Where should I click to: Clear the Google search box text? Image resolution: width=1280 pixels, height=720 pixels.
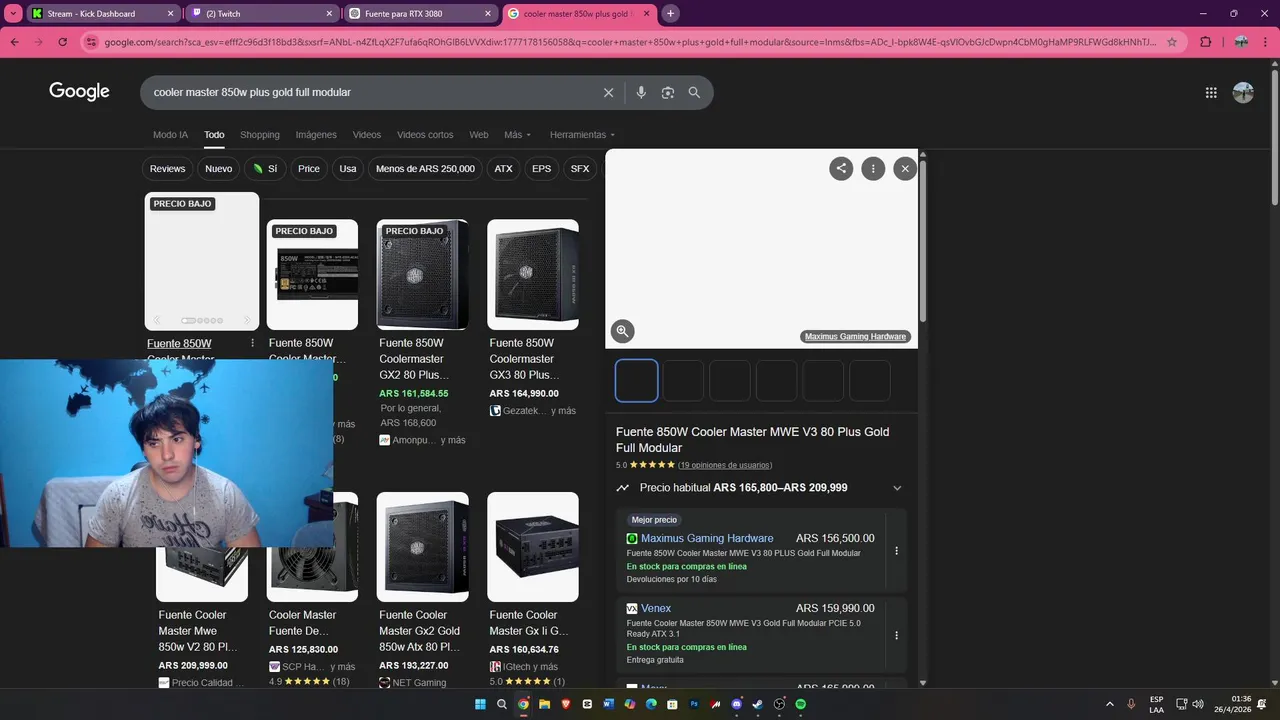[608, 92]
